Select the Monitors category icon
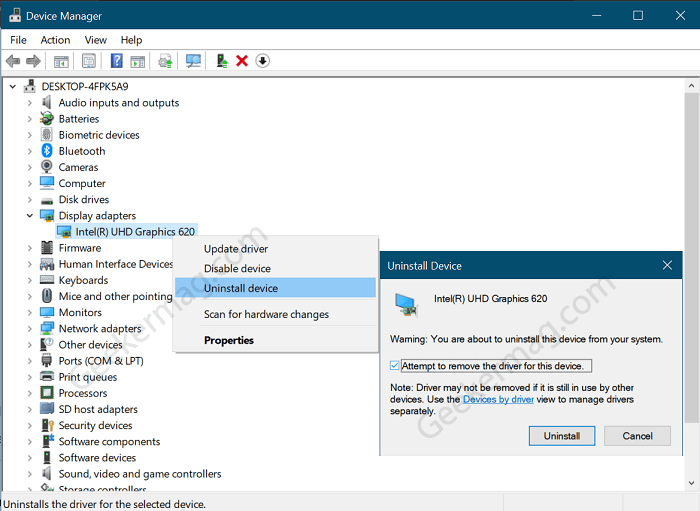700x511 pixels. (46, 312)
